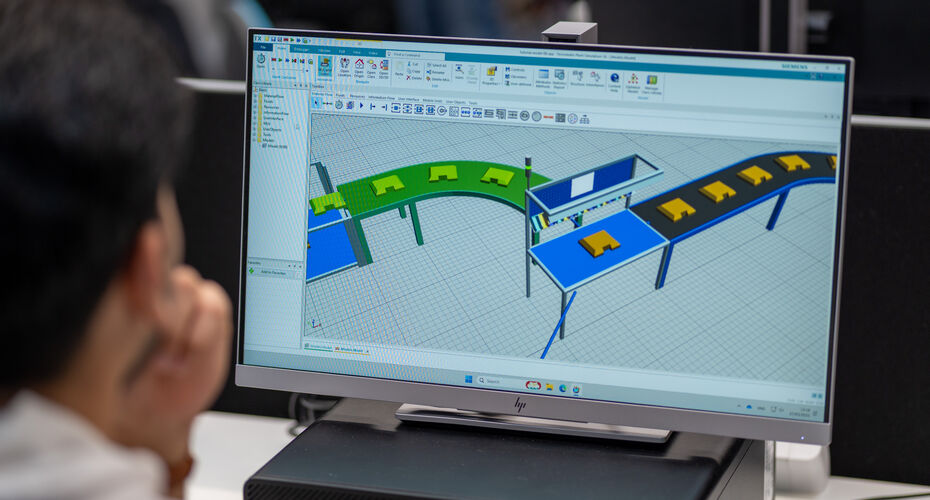Expand the InformationFlow folder in Class Library
930x500 pixels.
click(255, 113)
